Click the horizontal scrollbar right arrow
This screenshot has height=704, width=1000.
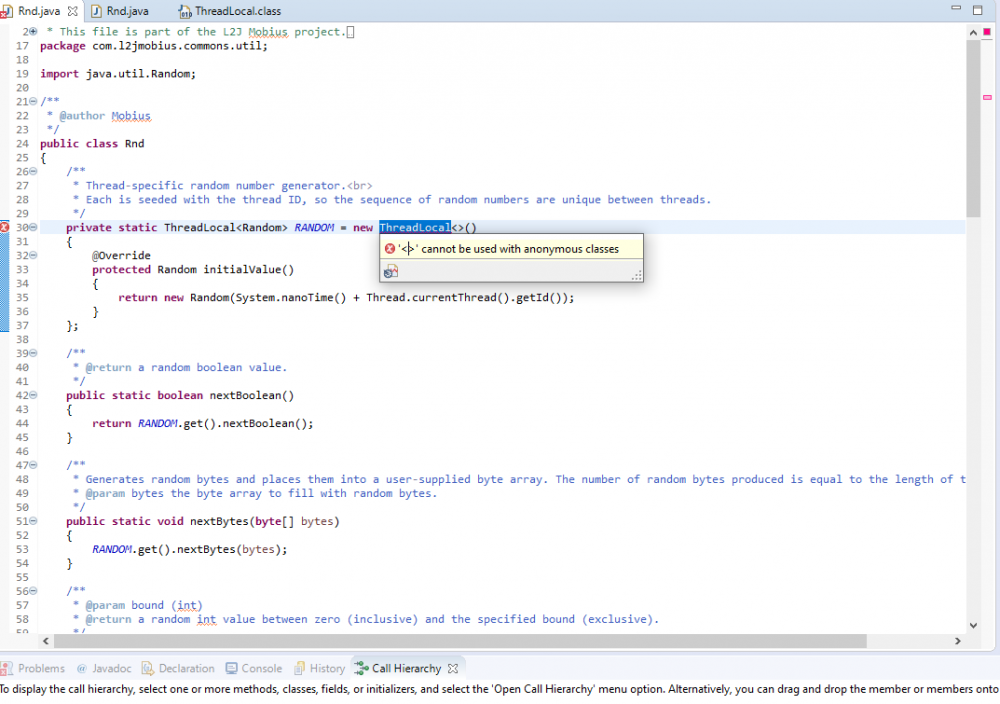[959, 641]
